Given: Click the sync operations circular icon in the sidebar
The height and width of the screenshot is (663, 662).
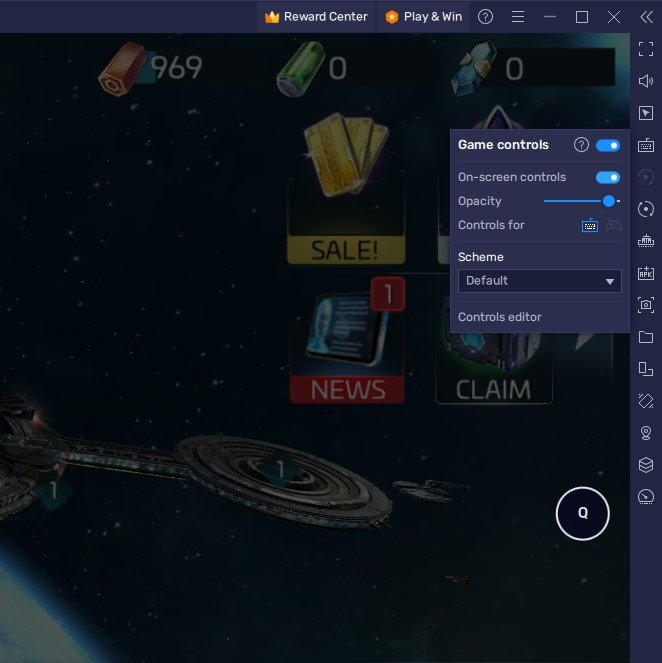Looking at the screenshot, I should (646, 209).
